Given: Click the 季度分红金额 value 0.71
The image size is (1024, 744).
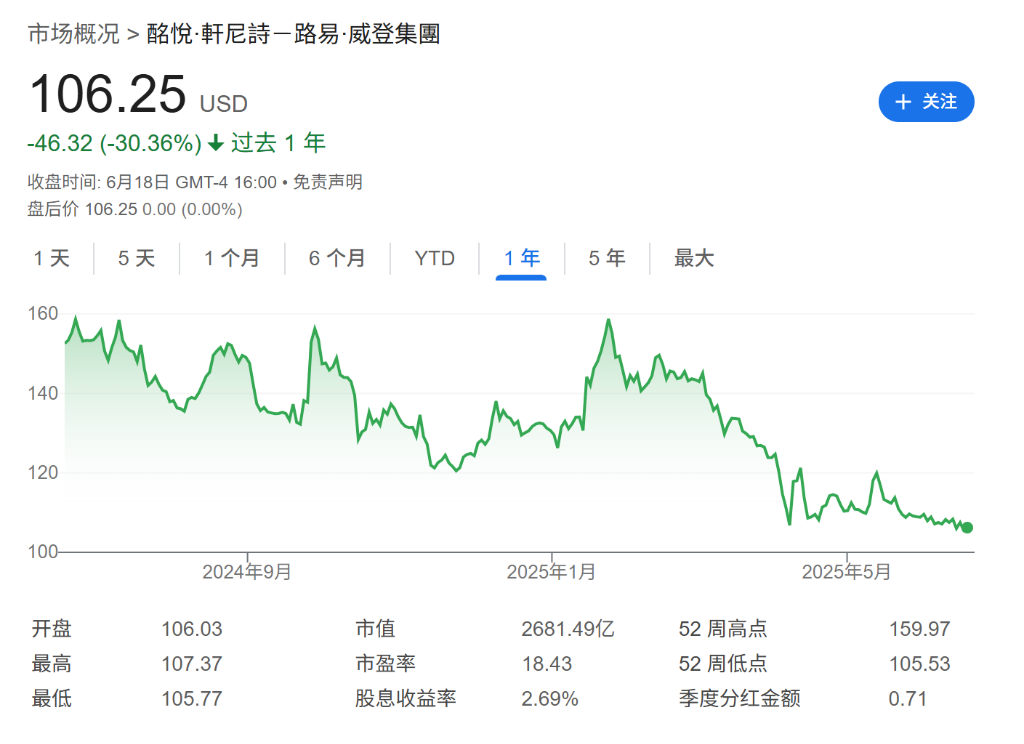Looking at the screenshot, I should click(x=908, y=698).
